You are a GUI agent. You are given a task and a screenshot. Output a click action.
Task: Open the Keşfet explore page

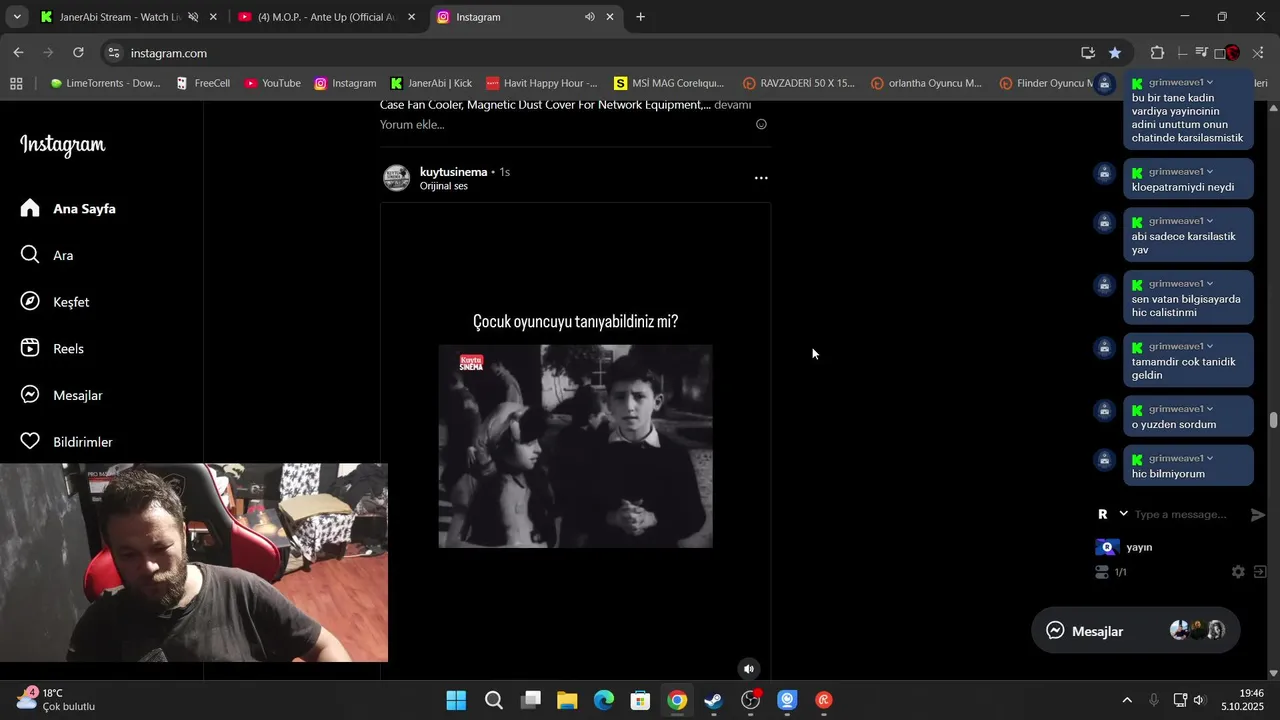click(x=55, y=302)
